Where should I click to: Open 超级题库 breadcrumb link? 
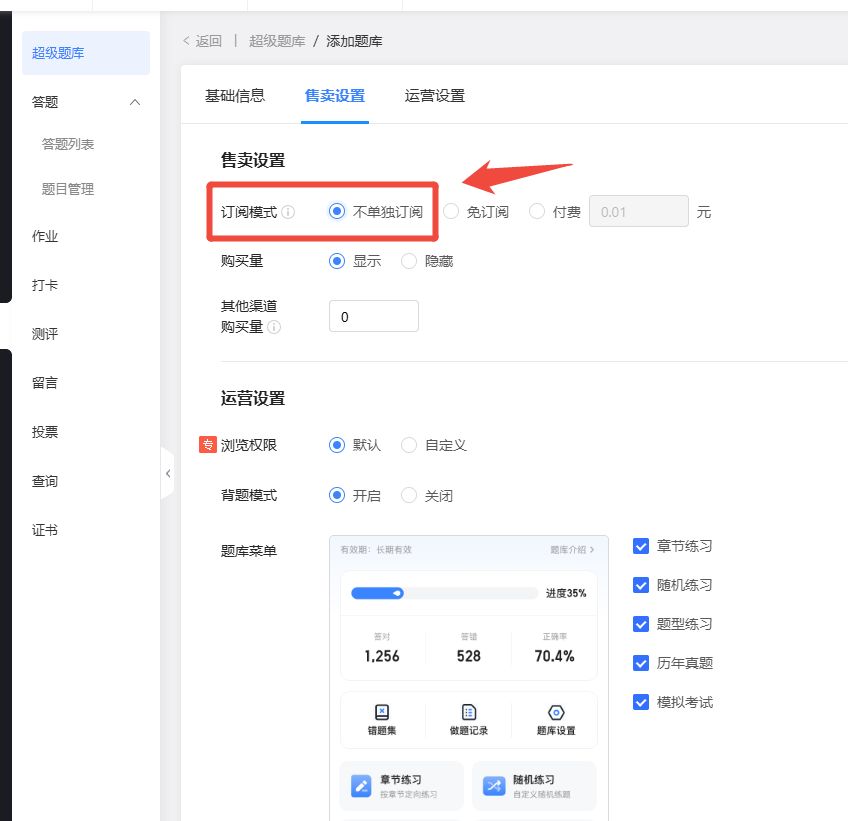(278, 41)
